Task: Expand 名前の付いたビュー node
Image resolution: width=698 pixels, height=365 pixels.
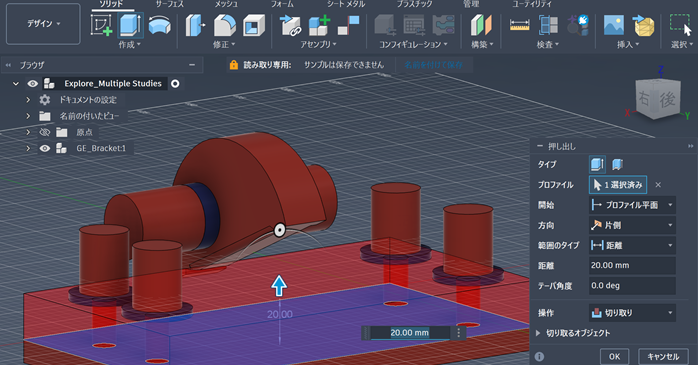Action: (x=28, y=116)
